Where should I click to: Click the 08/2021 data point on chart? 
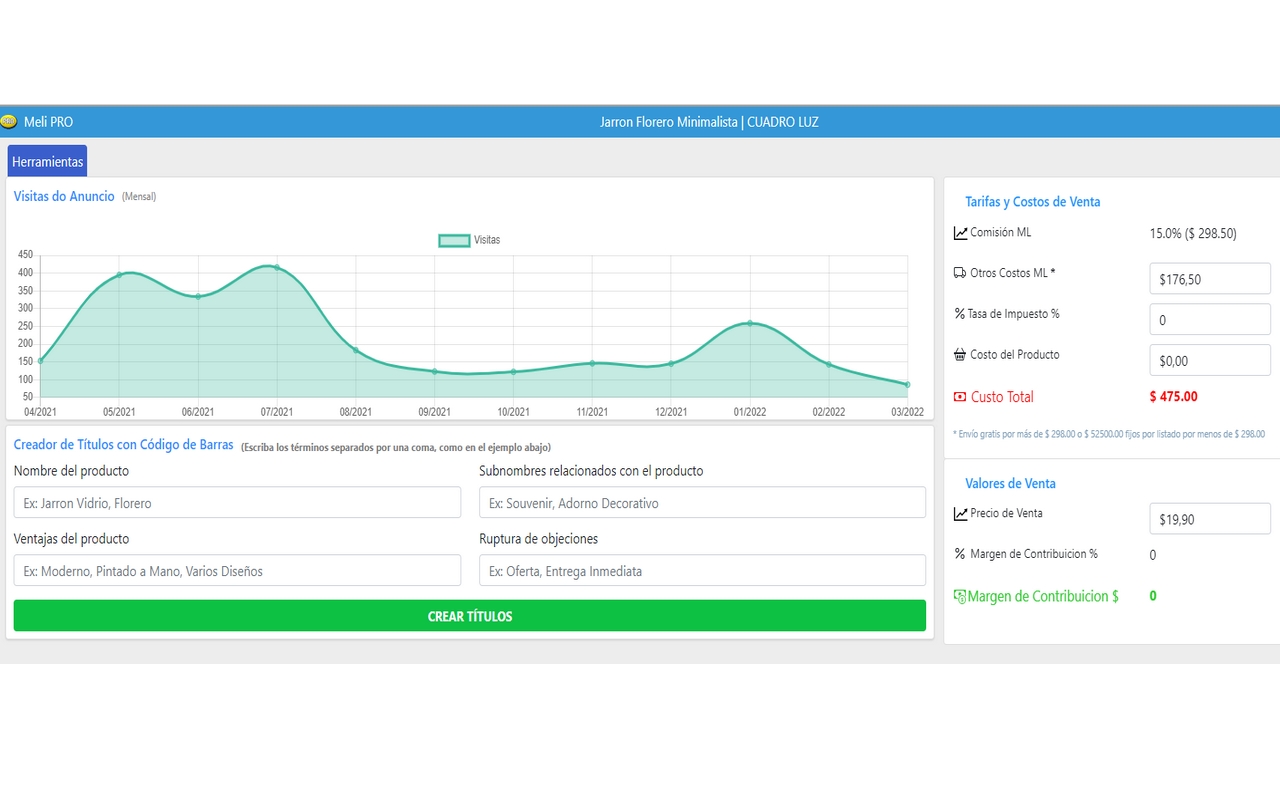tap(356, 350)
